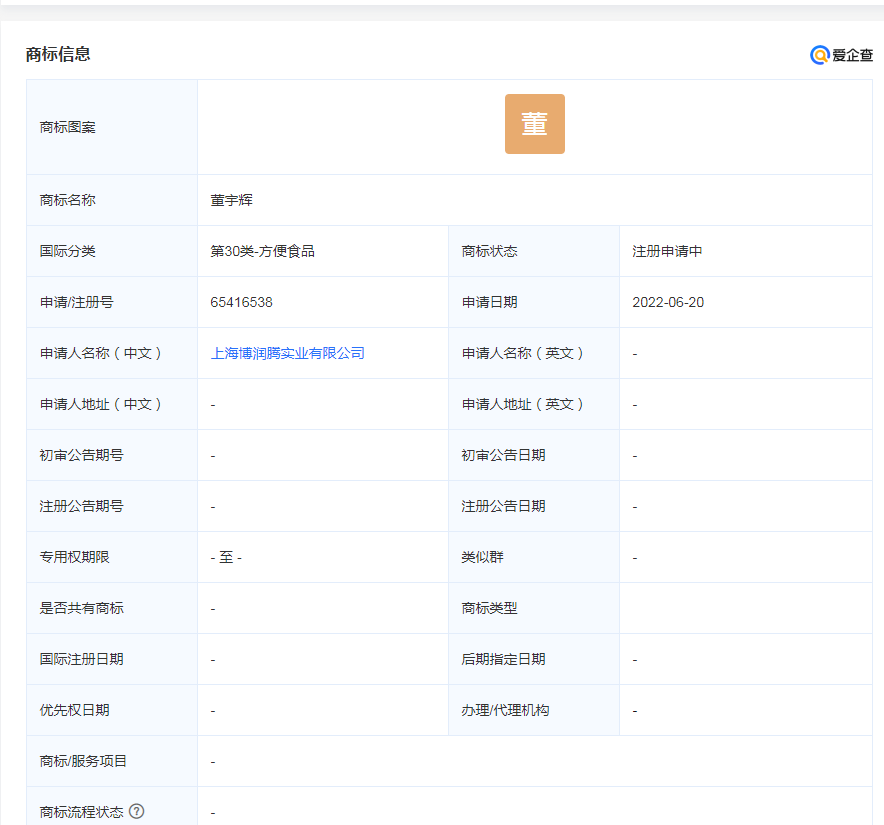The height and width of the screenshot is (825, 884).
Task: Click the 申请人地址（英文）label
Action: pos(523,404)
